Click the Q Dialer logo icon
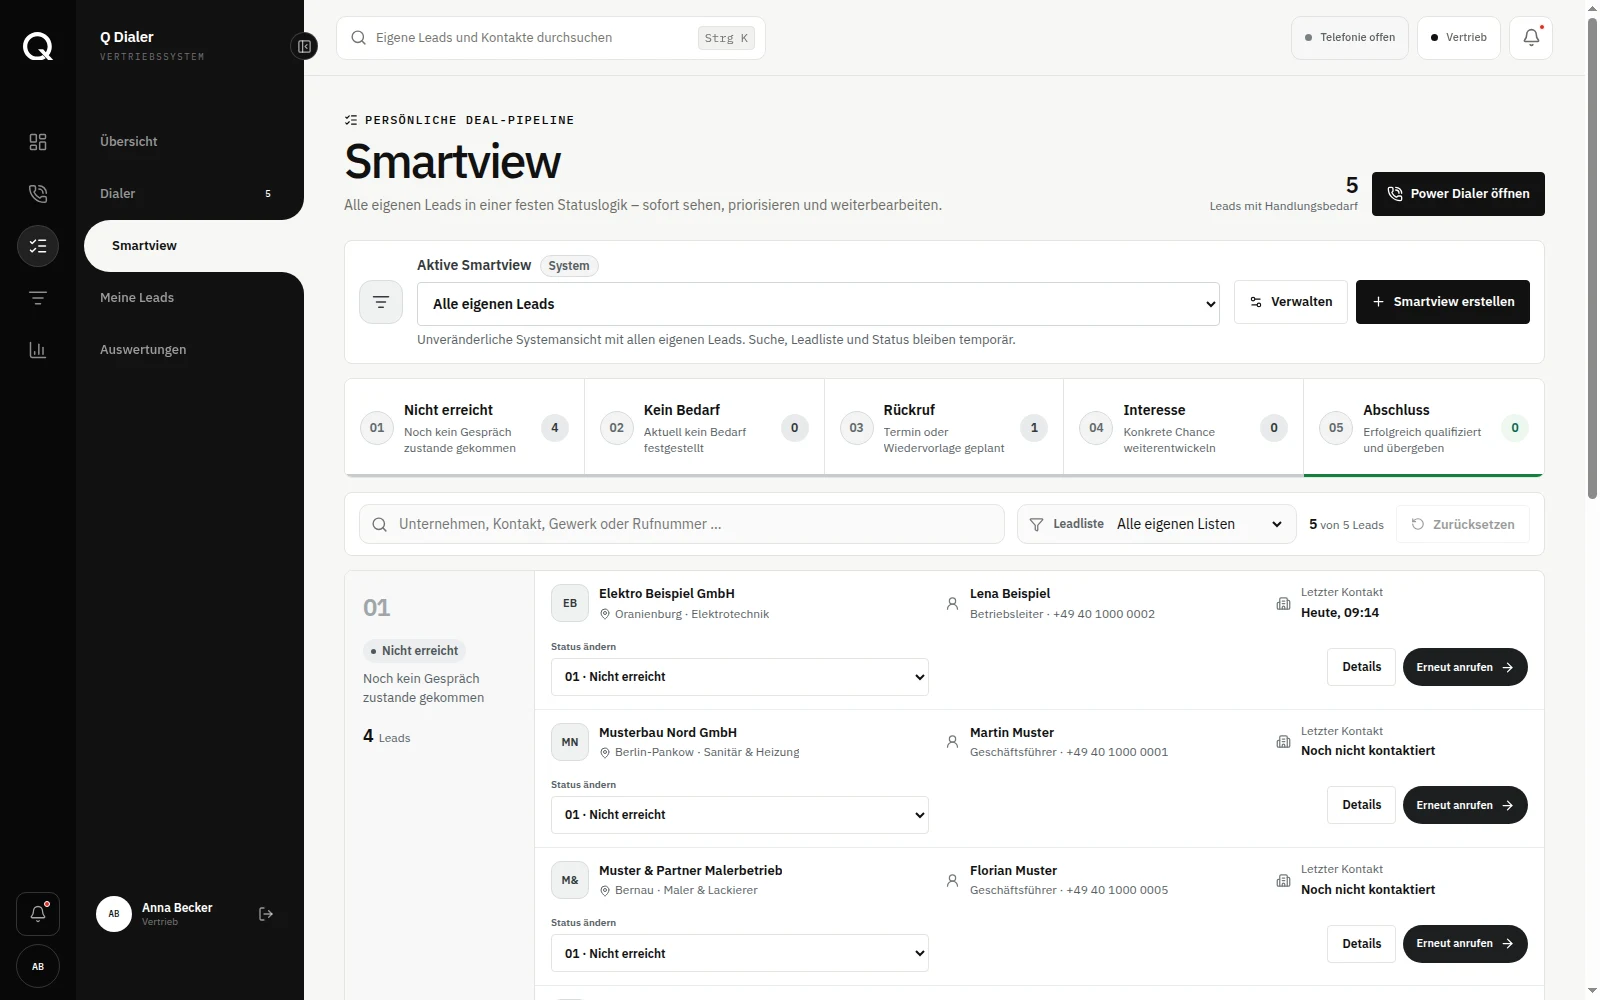This screenshot has width=1600, height=1000. click(x=38, y=46)
